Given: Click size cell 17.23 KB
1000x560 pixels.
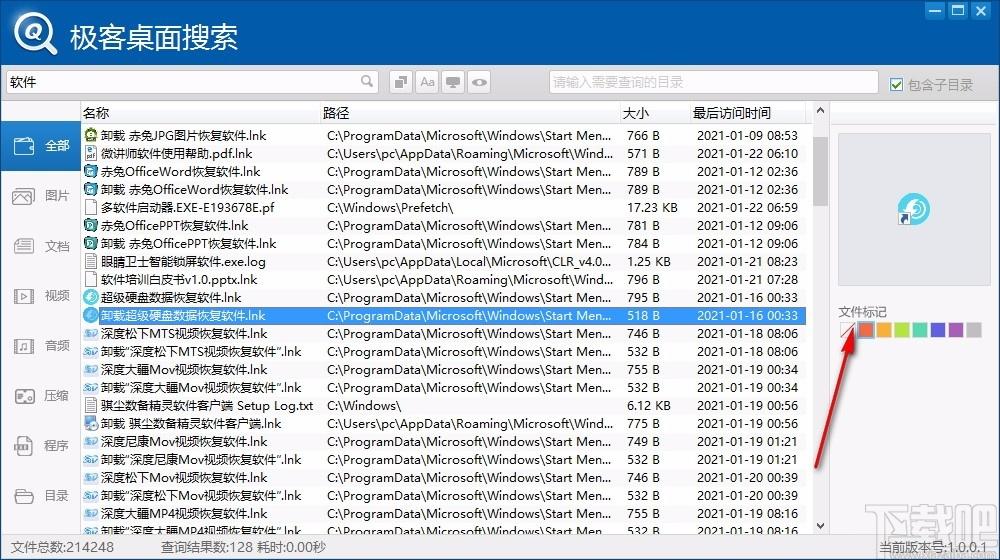Looking at the screenshot, I should 652,207.
